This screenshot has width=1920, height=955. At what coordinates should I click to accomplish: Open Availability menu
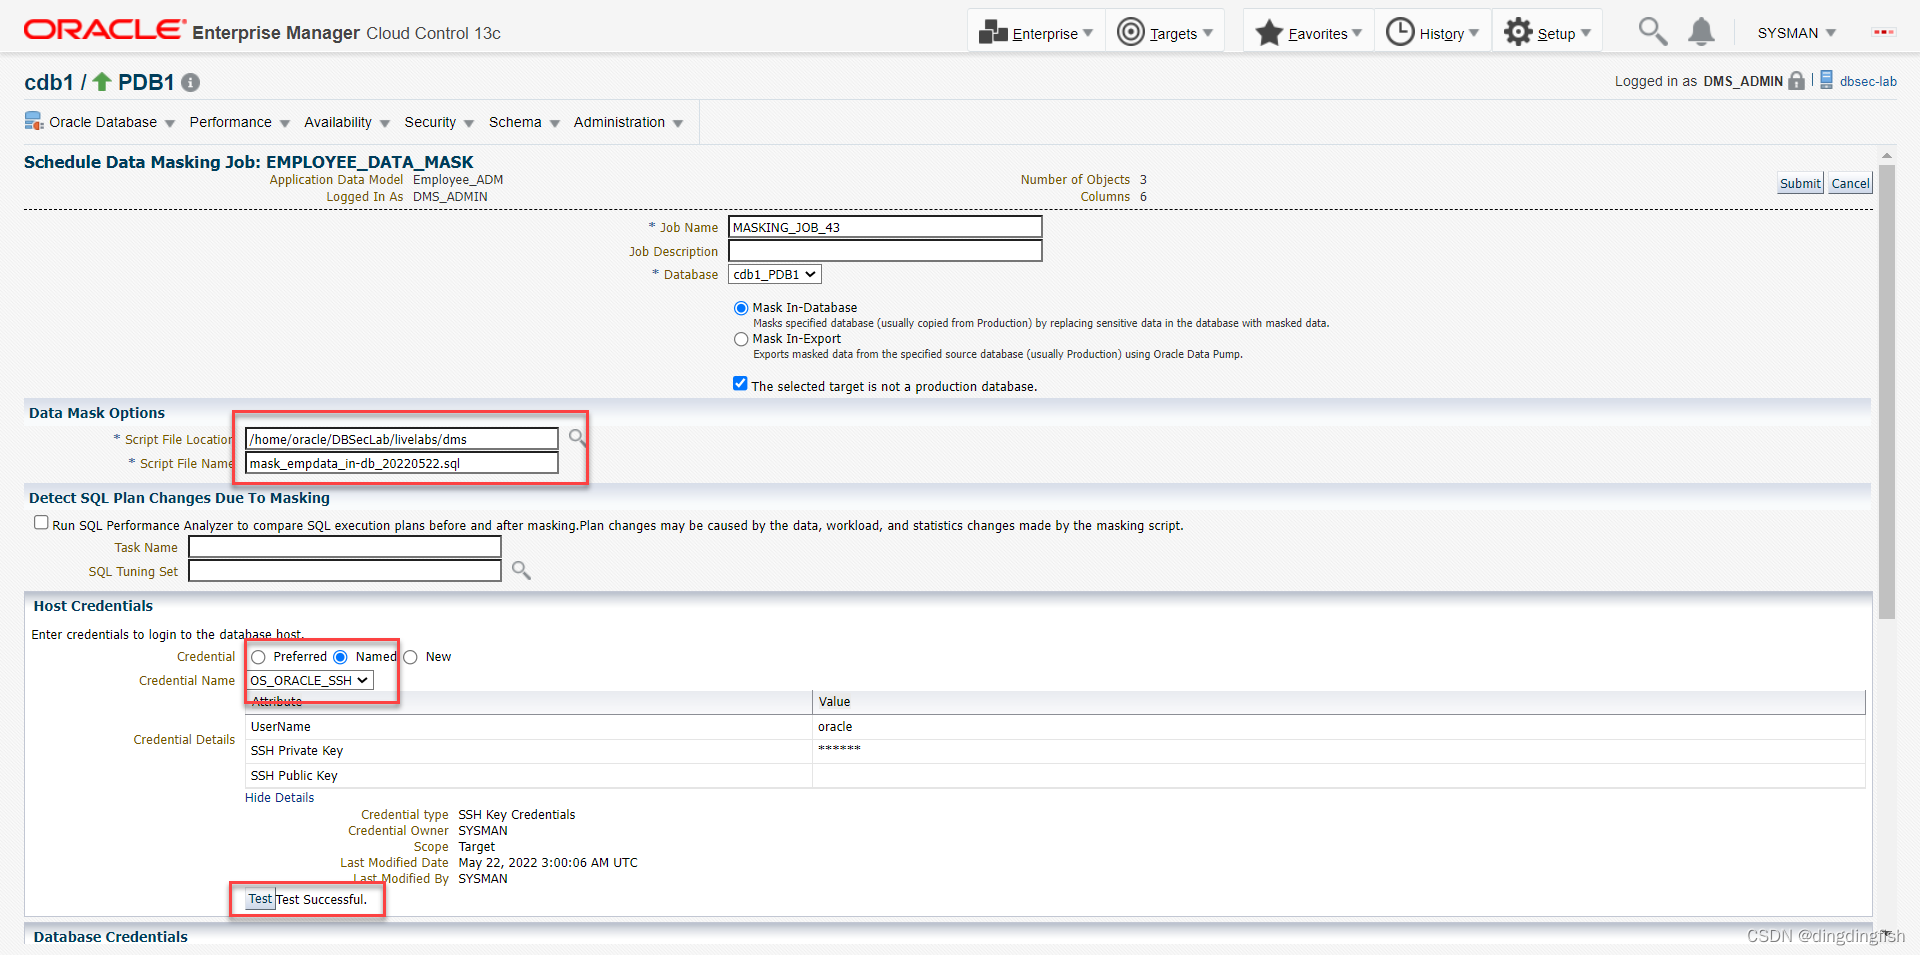346,122
